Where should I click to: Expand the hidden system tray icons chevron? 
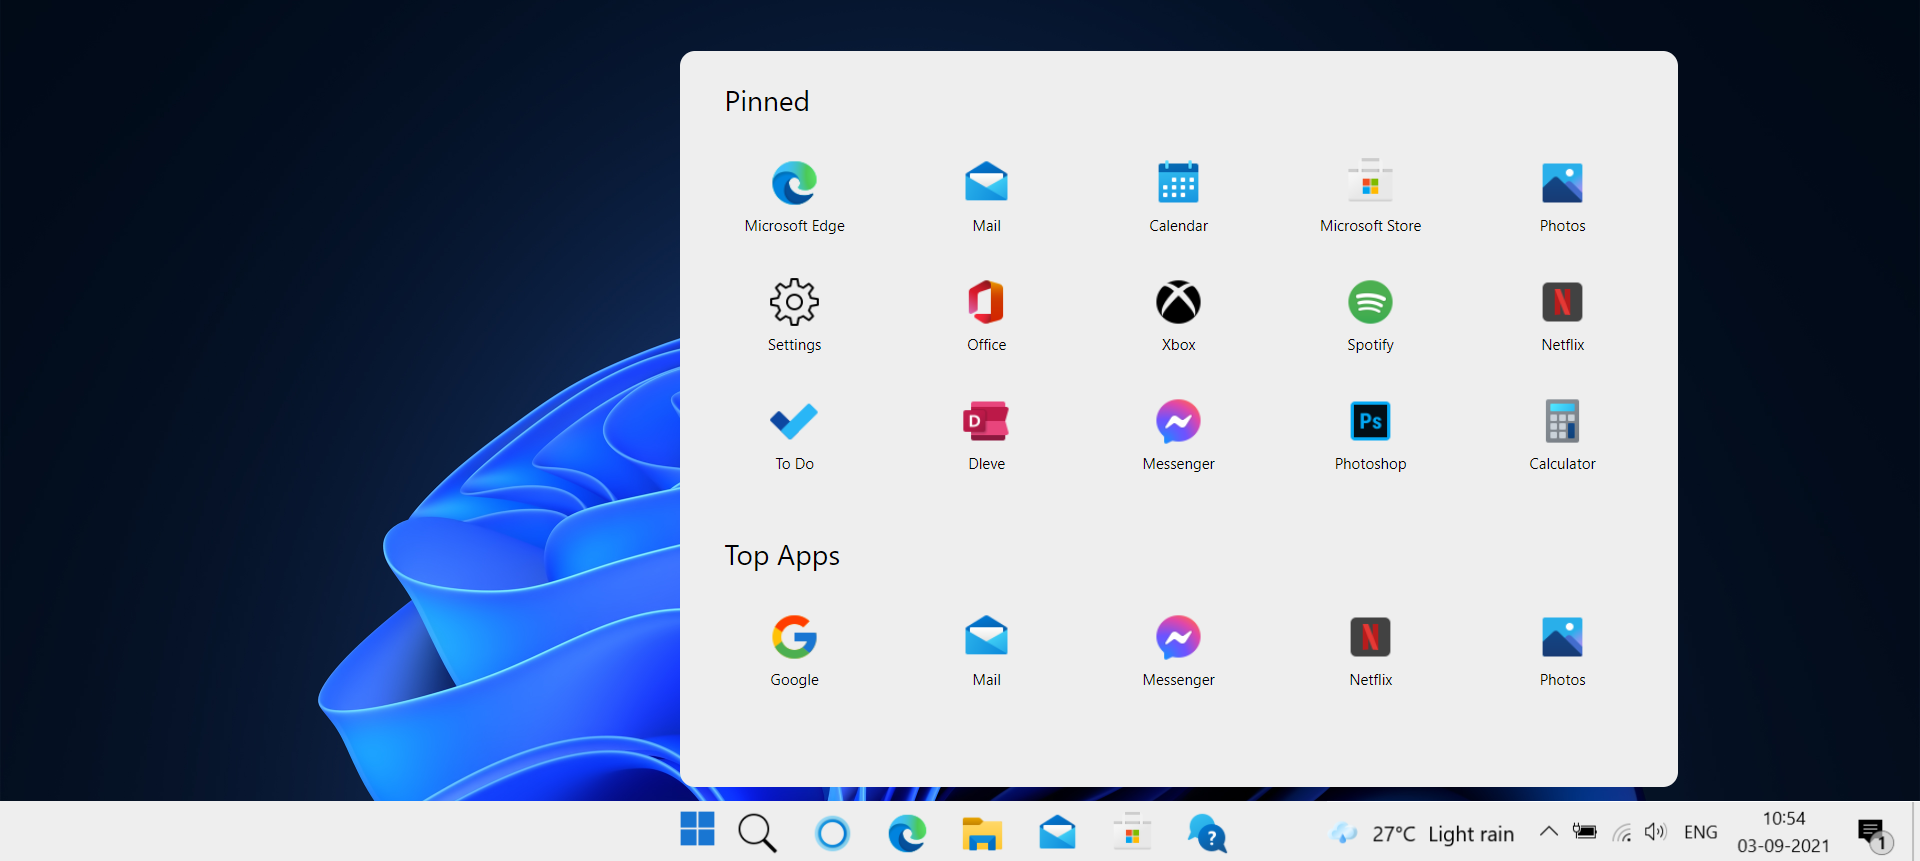1548,831
